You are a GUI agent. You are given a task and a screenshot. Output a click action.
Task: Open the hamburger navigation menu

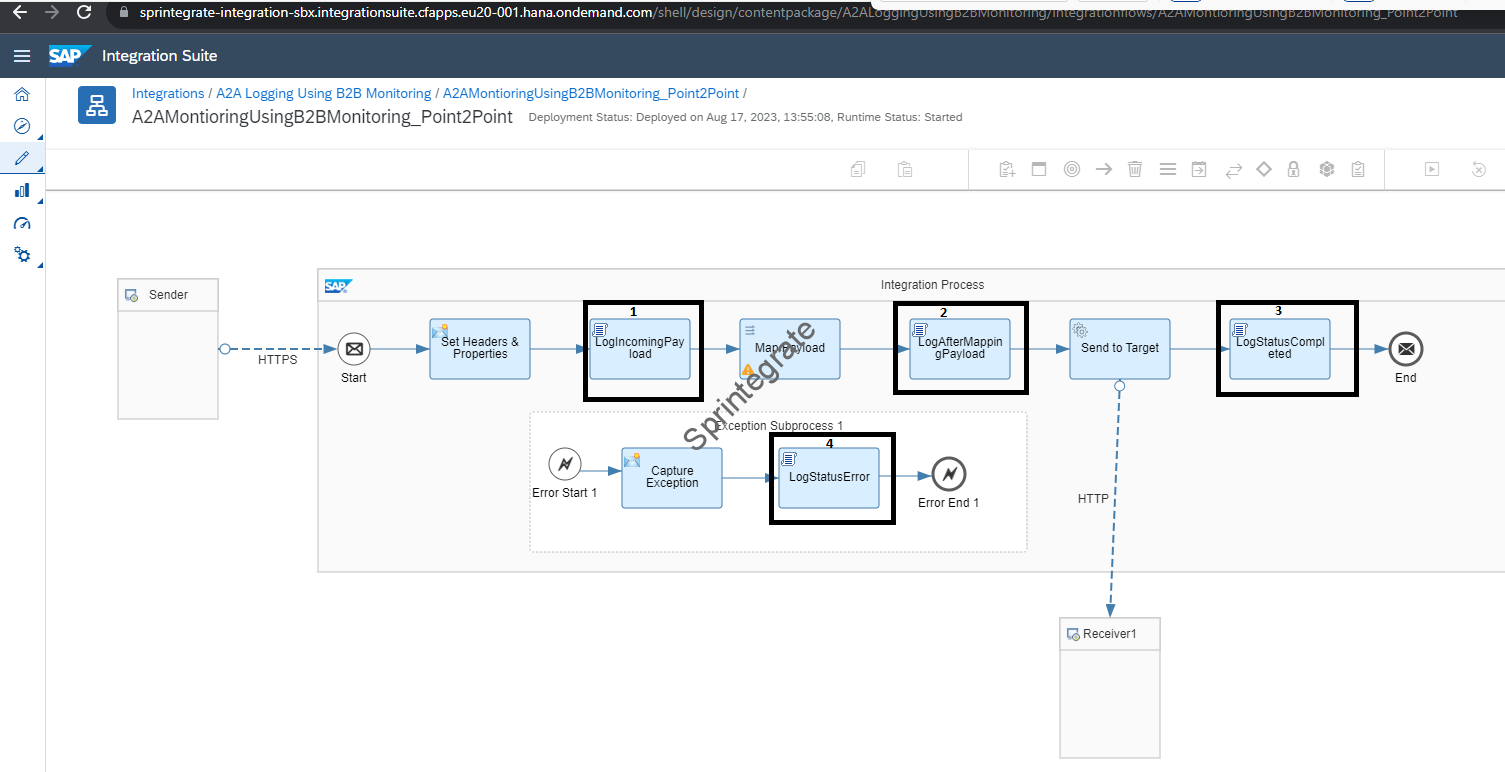tap(22, 55)
